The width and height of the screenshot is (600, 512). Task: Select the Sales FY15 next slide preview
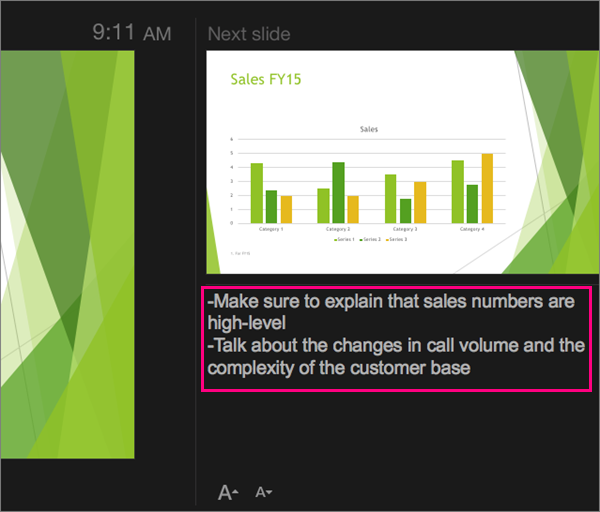point(403,162)
